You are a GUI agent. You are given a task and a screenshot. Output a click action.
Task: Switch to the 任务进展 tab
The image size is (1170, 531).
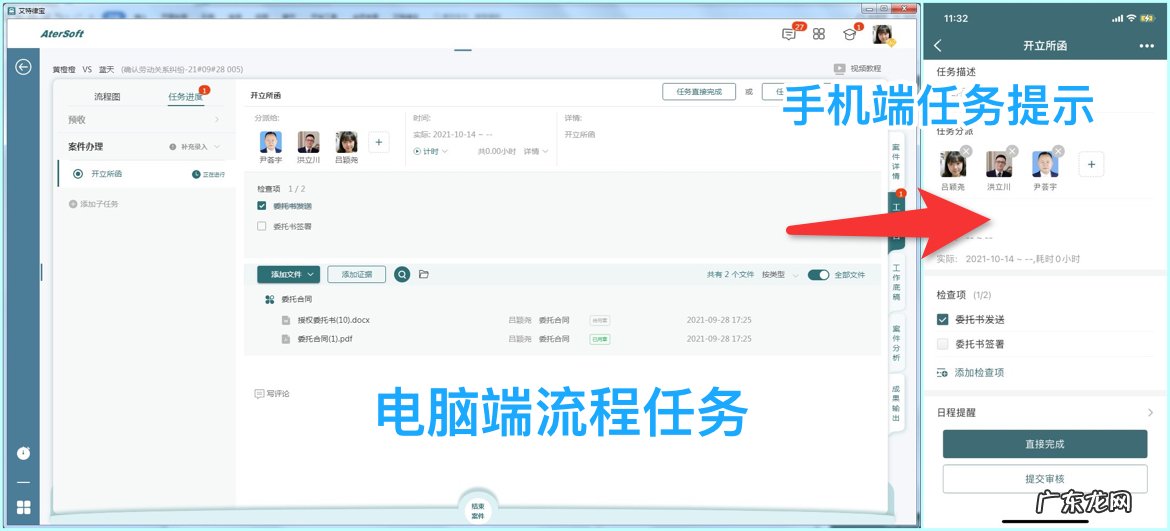tap(185, 97)
